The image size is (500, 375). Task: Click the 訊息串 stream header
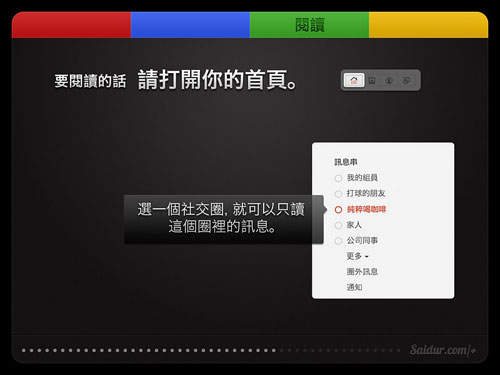point(346,162)
